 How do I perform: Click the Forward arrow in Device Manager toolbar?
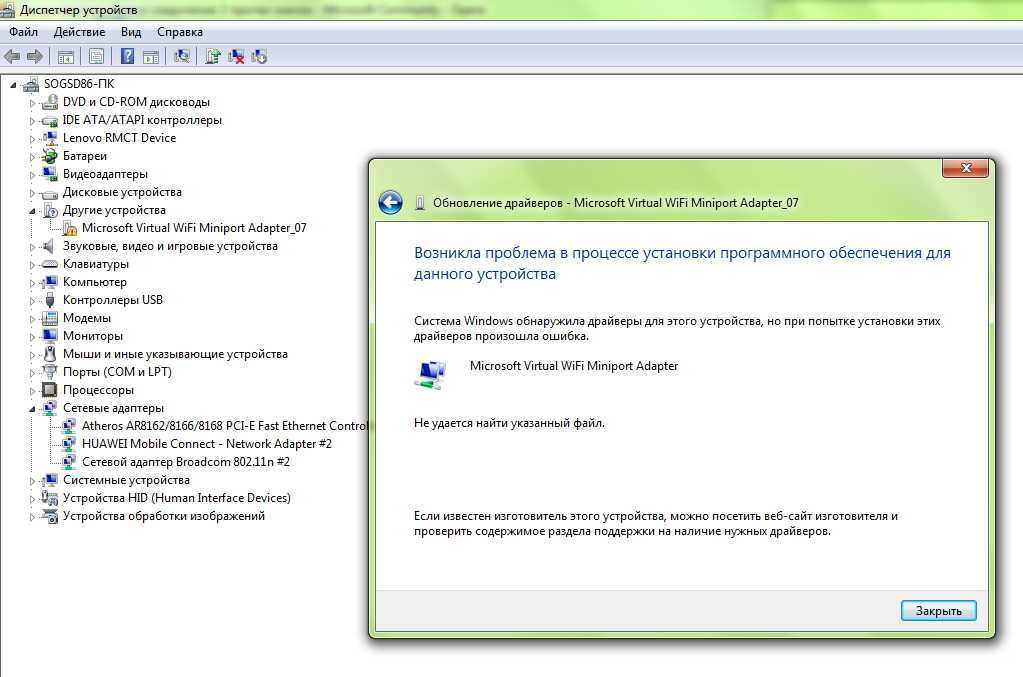(x=35, y=57)
